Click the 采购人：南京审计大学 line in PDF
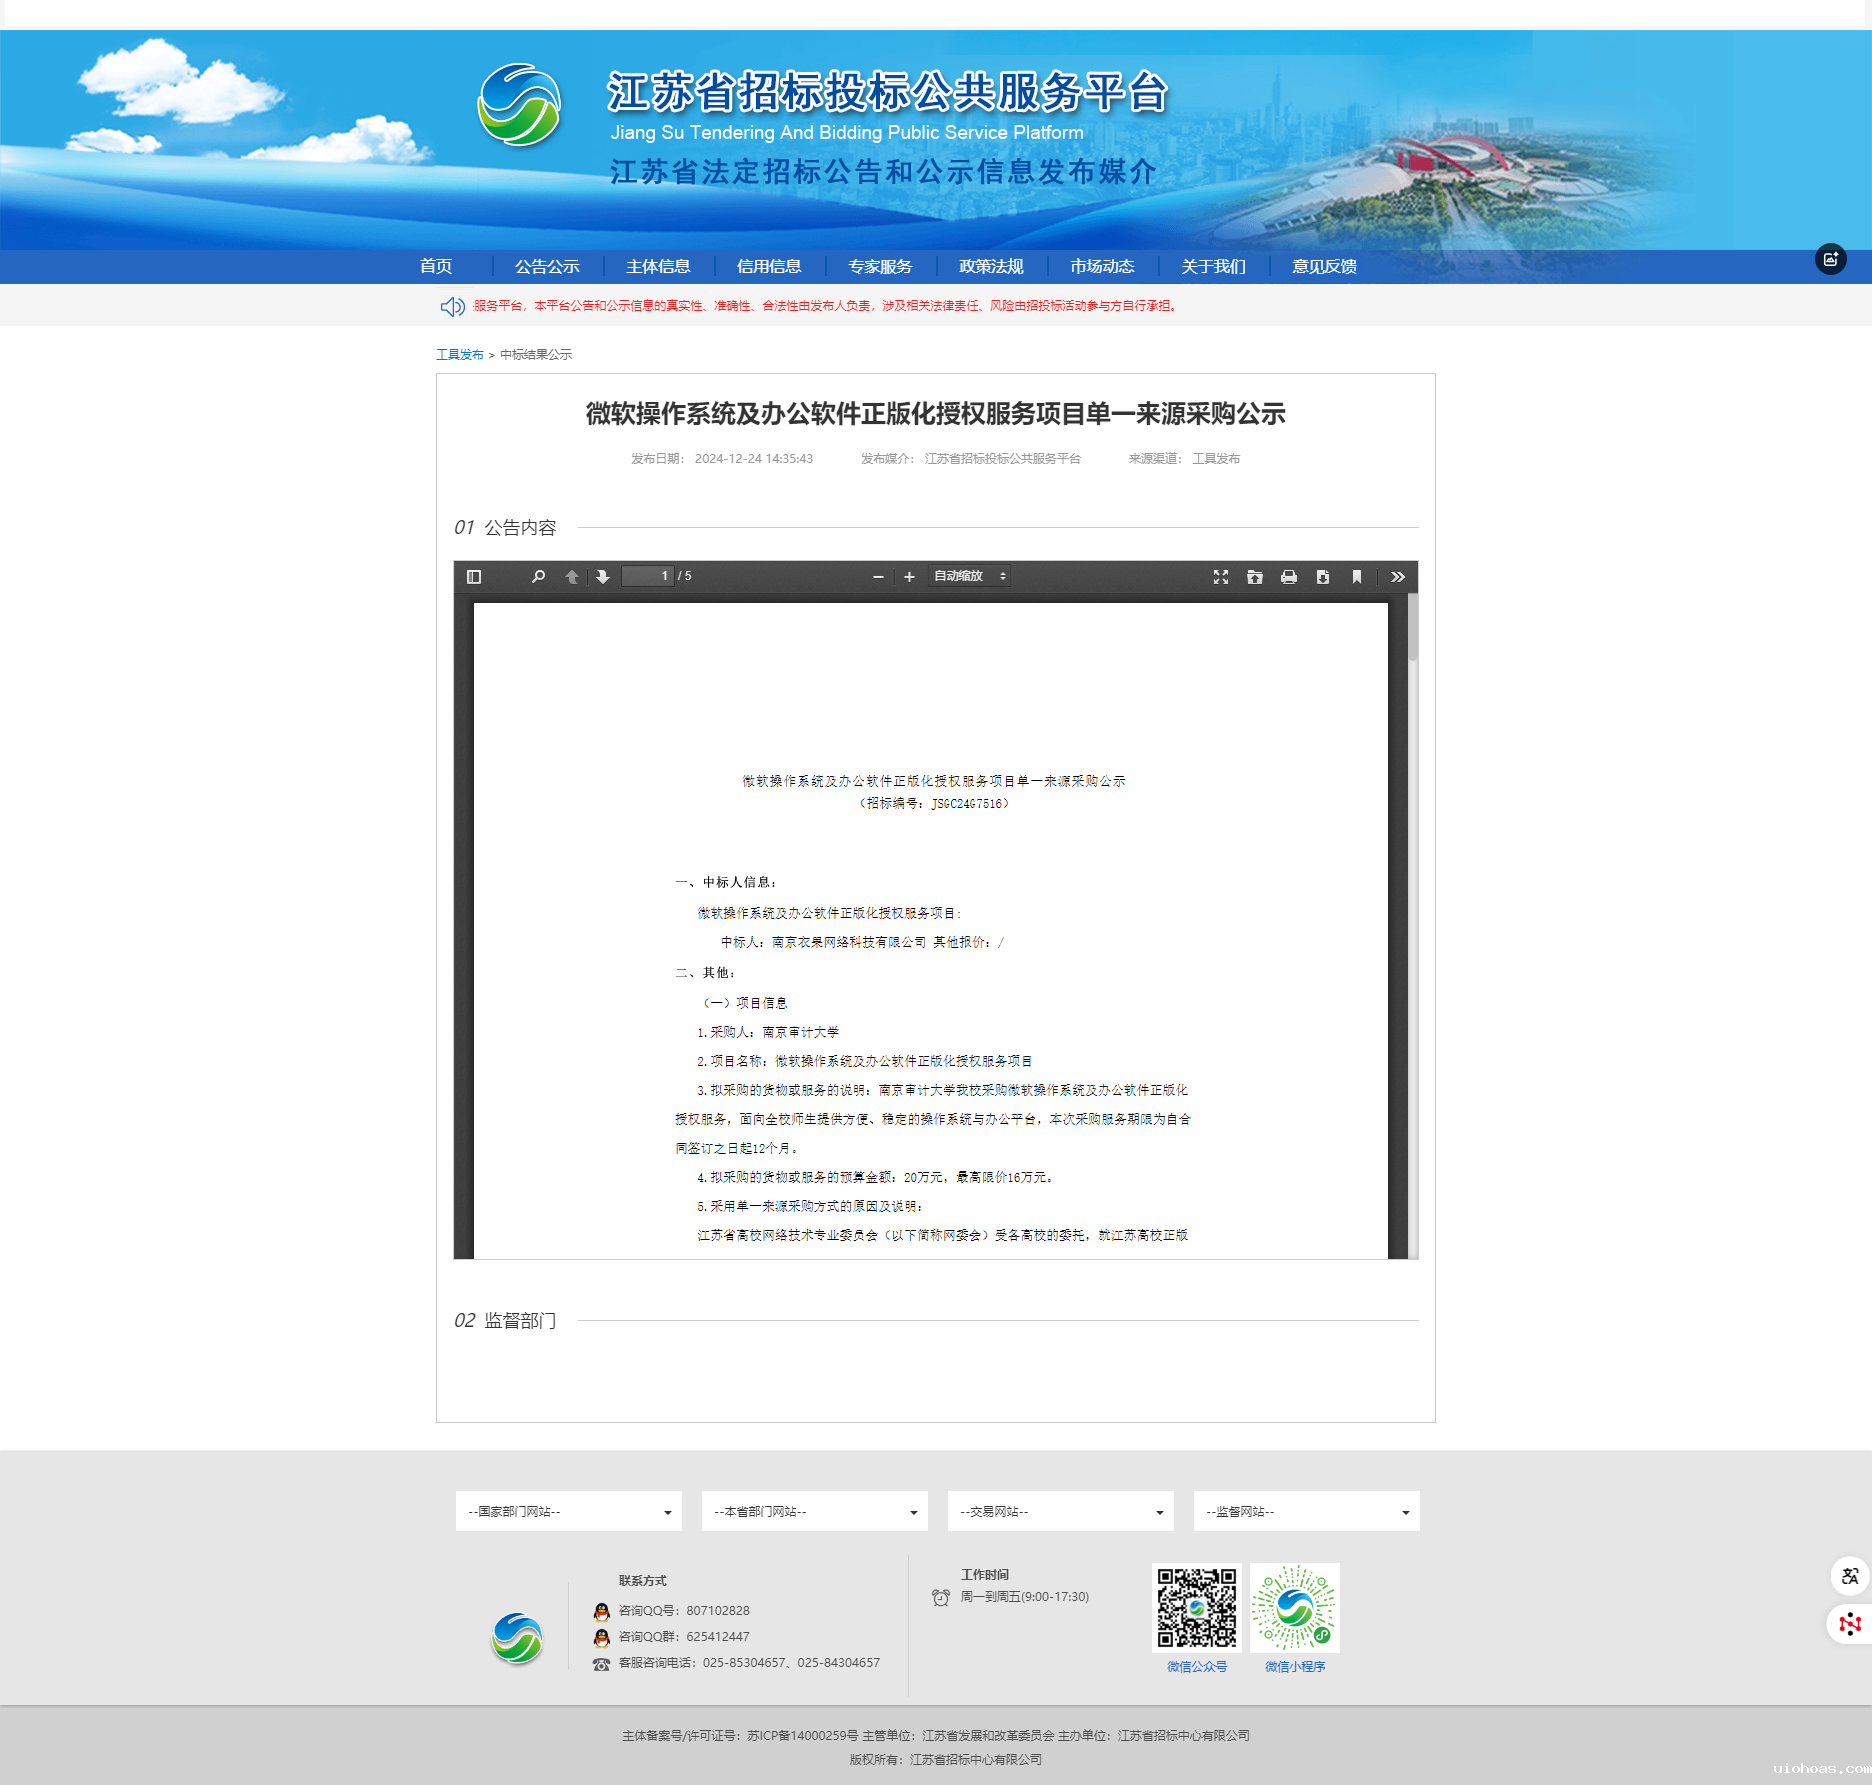Screen dimensions: 1872x1785 [768, 1032]
